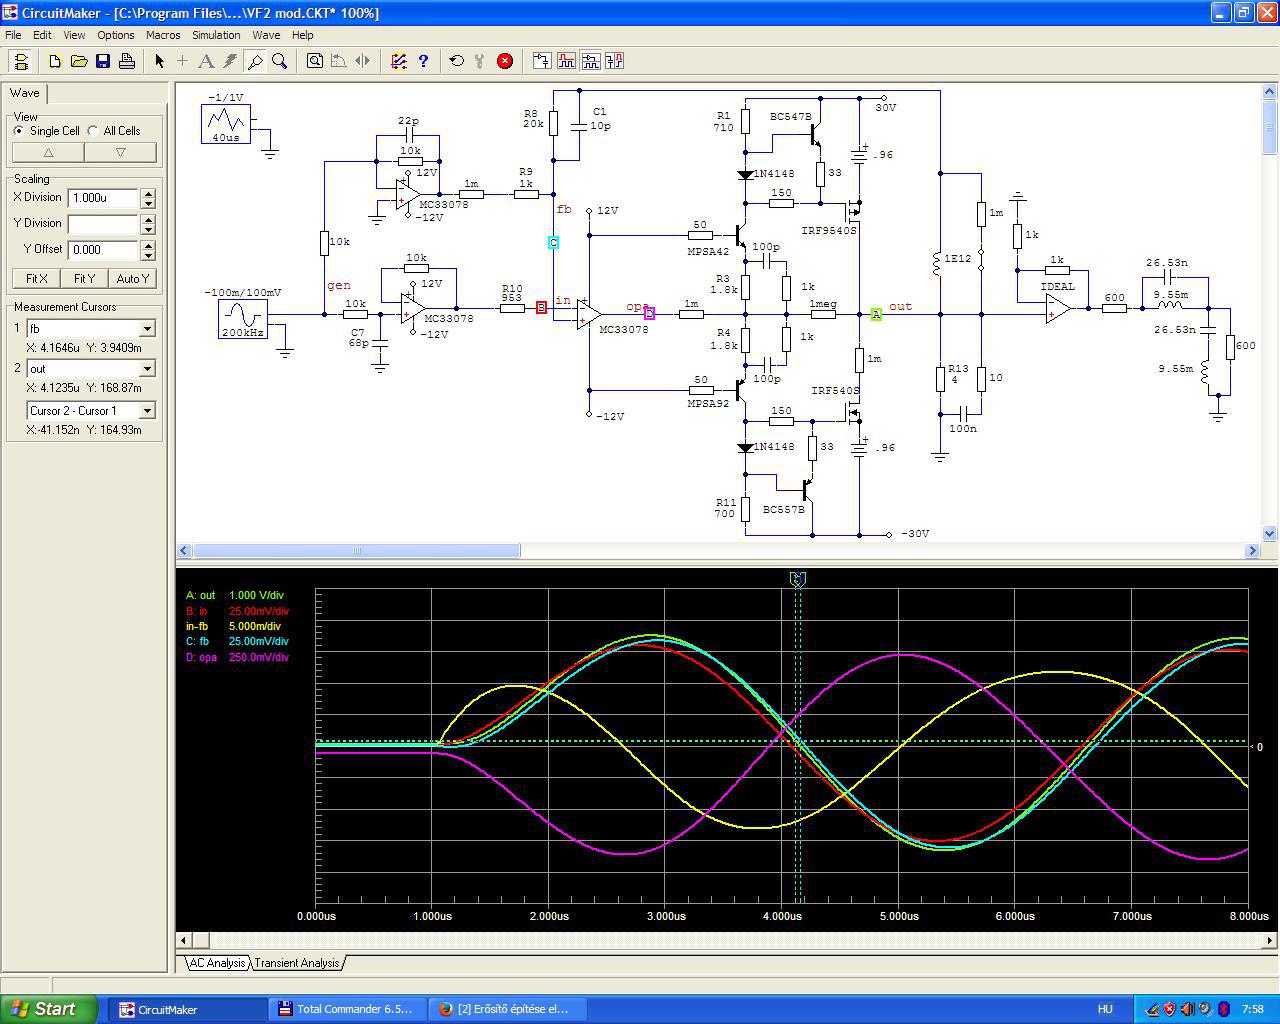Screen dimensions: 1280x1024
Task: Expand the 'Cursor 2 - Cursor 1' dropdown
Action: [147, 411]
